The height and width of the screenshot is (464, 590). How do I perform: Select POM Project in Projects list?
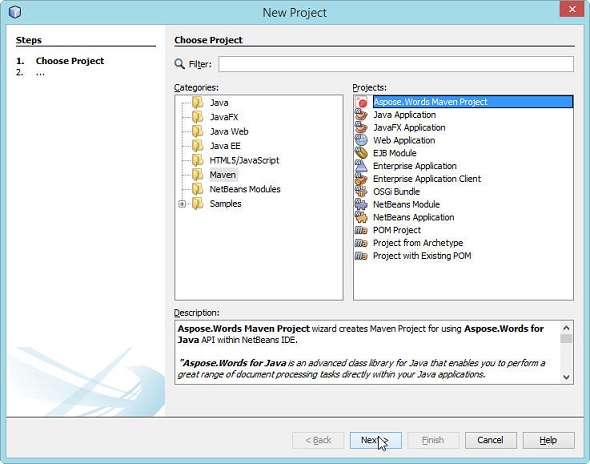[x=397, y=230]
